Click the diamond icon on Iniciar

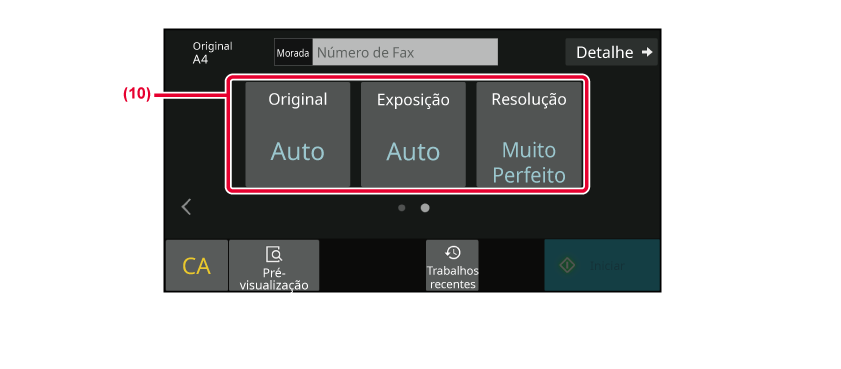pyautogui.click(x=567, y=265)
